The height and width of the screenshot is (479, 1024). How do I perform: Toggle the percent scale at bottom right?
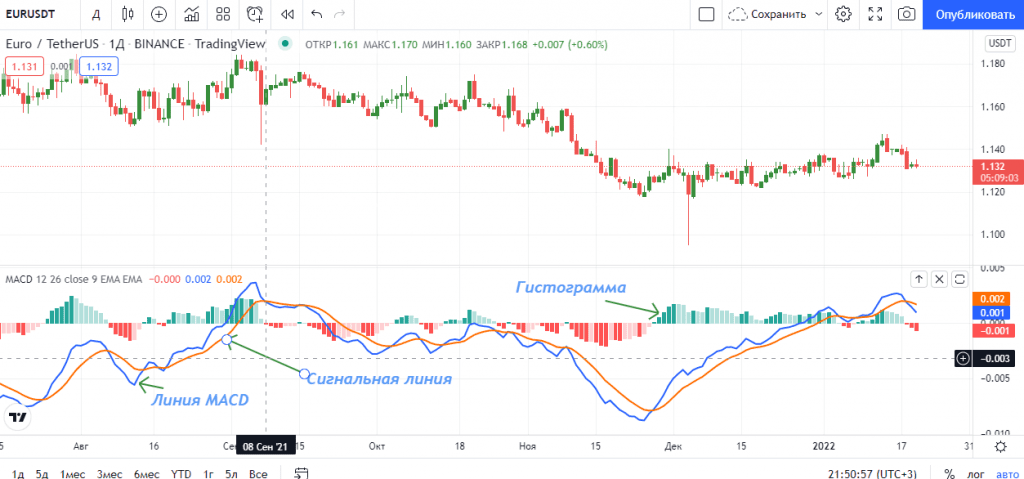pyautogui.click(x=949, y=473)
